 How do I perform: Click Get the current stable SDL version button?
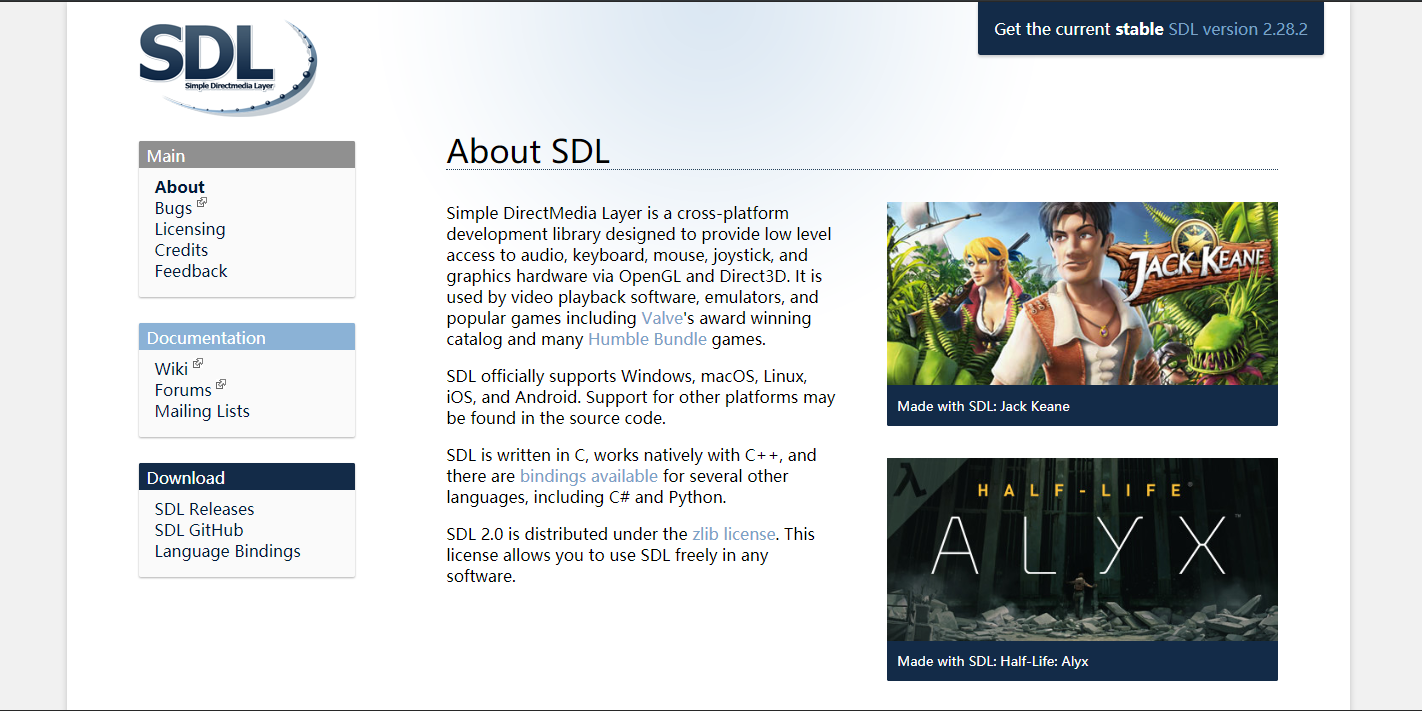pyautogui.click(x=1151, y=29)
